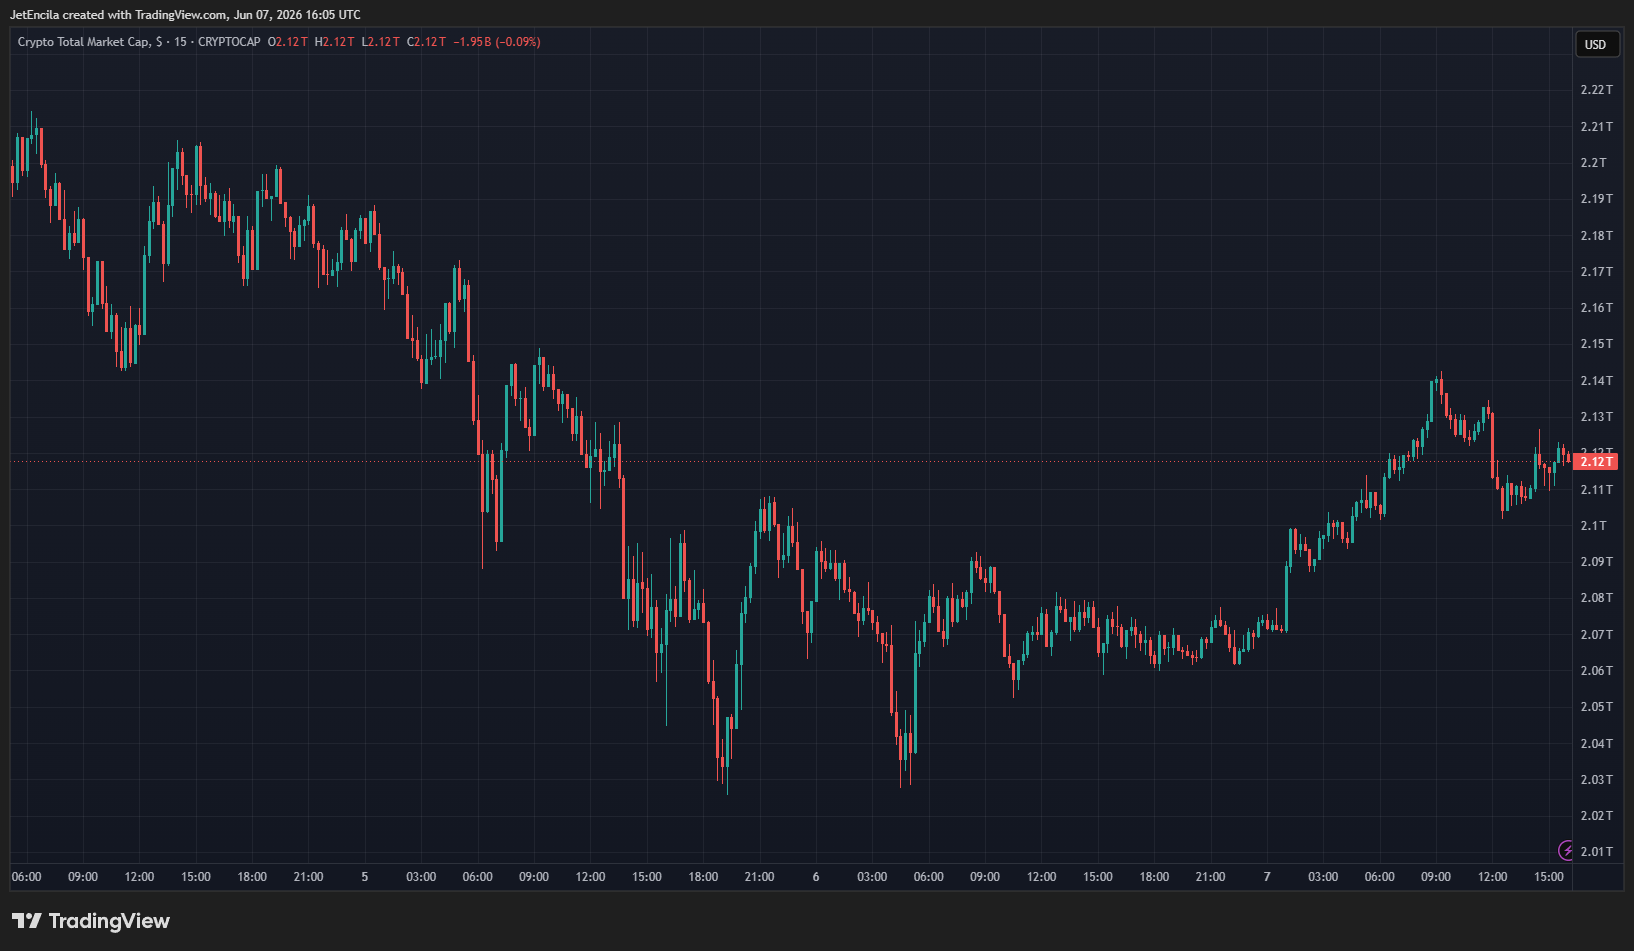Click the JetEncila created with TradingView.com caption
Image resolution: width=1634 pixels, height=951 pixels.
click(x=185, y=15)
